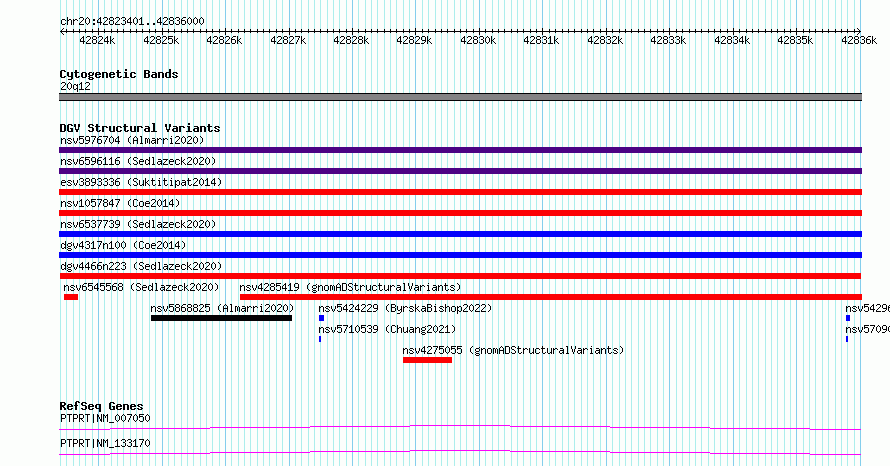This screenshot has height=466, width=890.
Task: Select the gray 20q12 cytogenetic band bar
Action: 460,97
